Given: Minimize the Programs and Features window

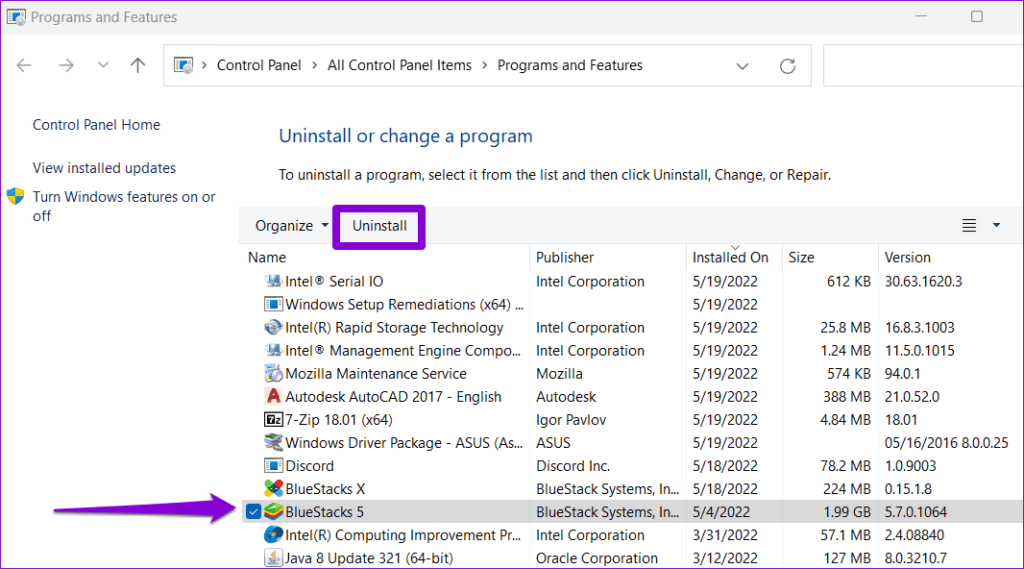Looking at the screenshot, I should tap(921, 16).
